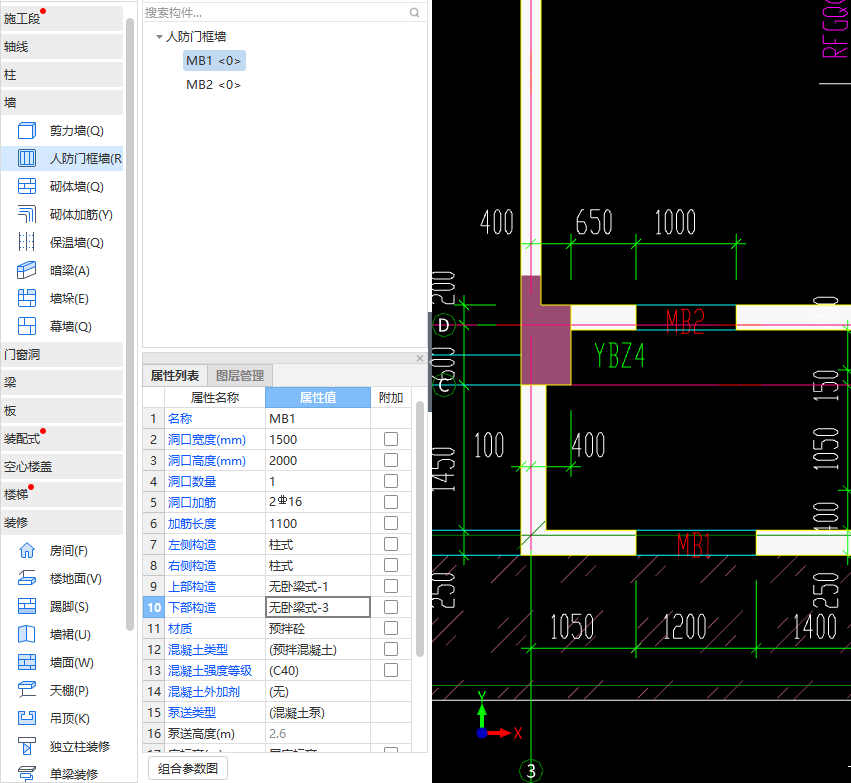Expand the 柱 category
The height and width of the screenshot is (783, 851).
tap(62, 74)
